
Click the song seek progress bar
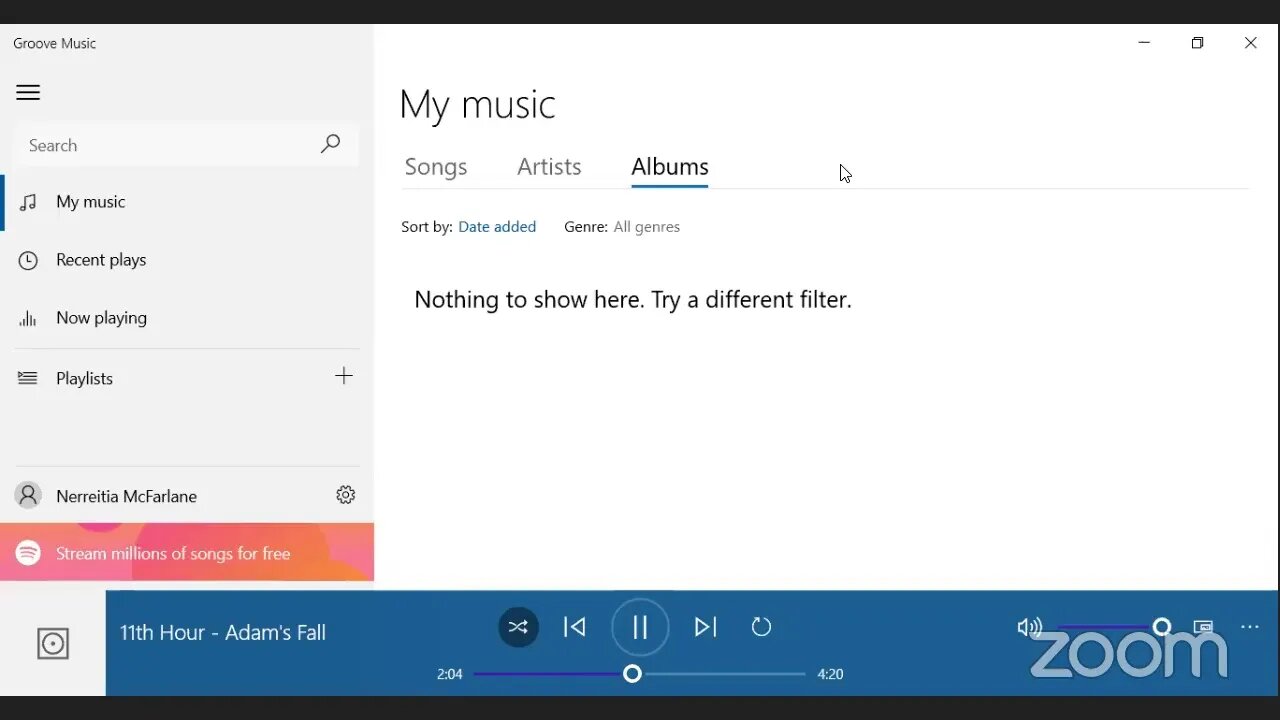(640, 674)
